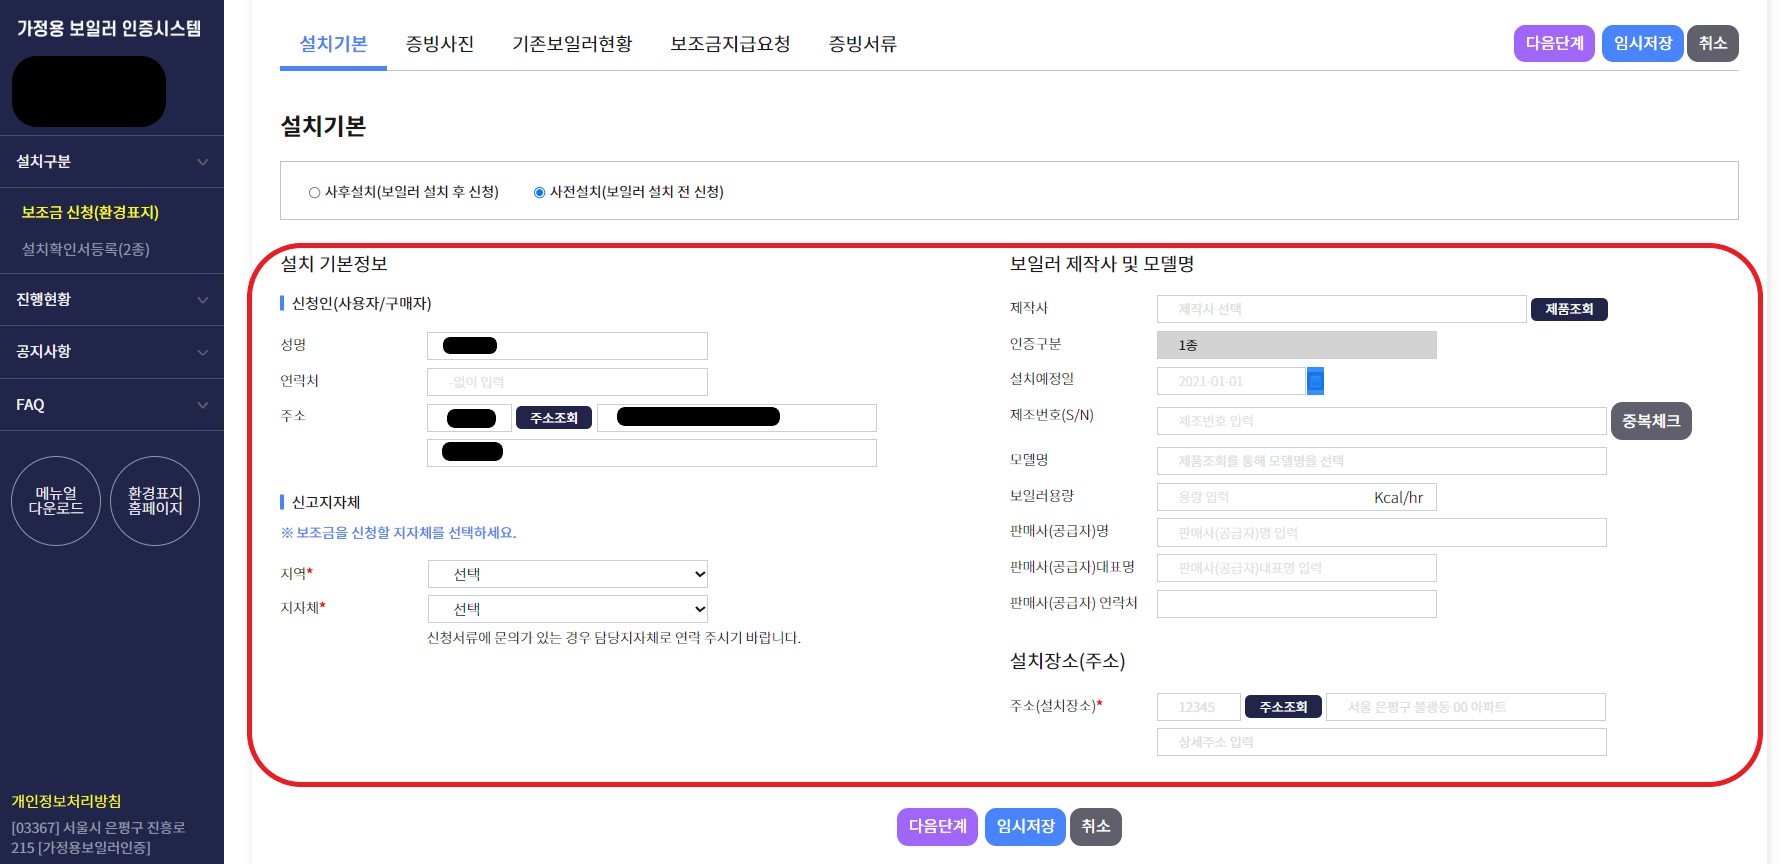Focus the 보일러용량 input field
The height and width of the screenshot is (864, 1781).
click(1296, 497)
